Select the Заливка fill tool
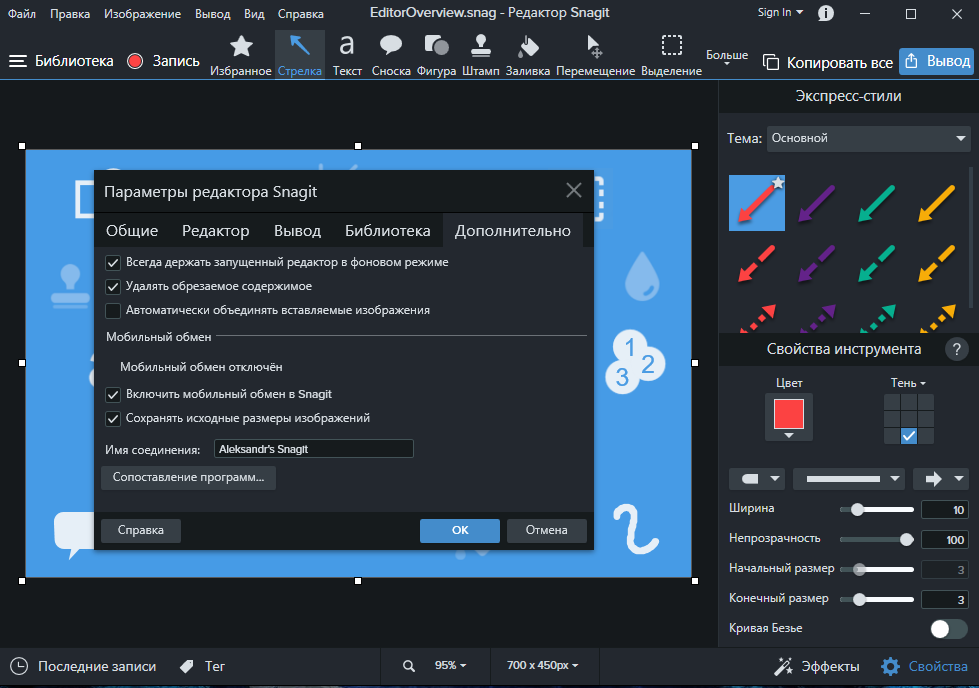The height and width of the screenshot is (688, 979). tap(528, 56)
